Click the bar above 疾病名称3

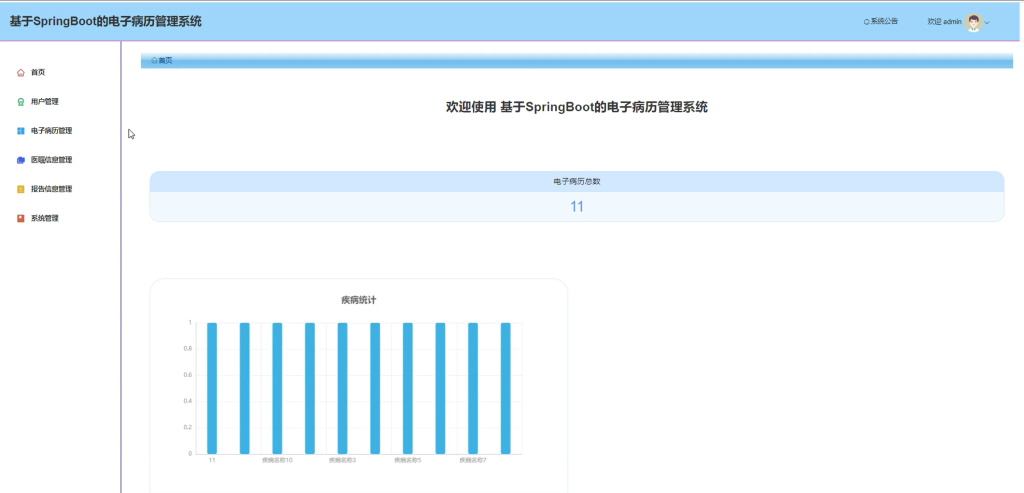(x=342, y=388)
